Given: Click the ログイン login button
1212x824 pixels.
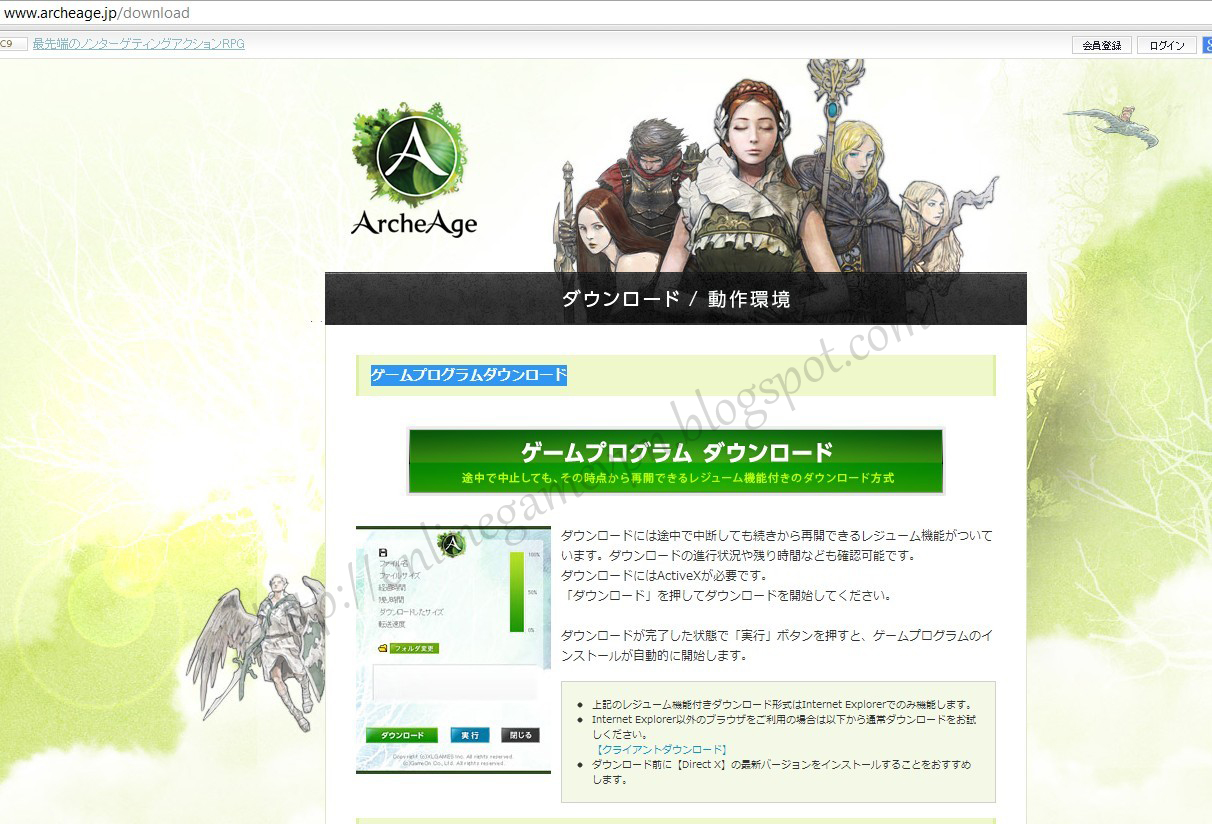Looking at the screenshot, I should (1167, 45).
